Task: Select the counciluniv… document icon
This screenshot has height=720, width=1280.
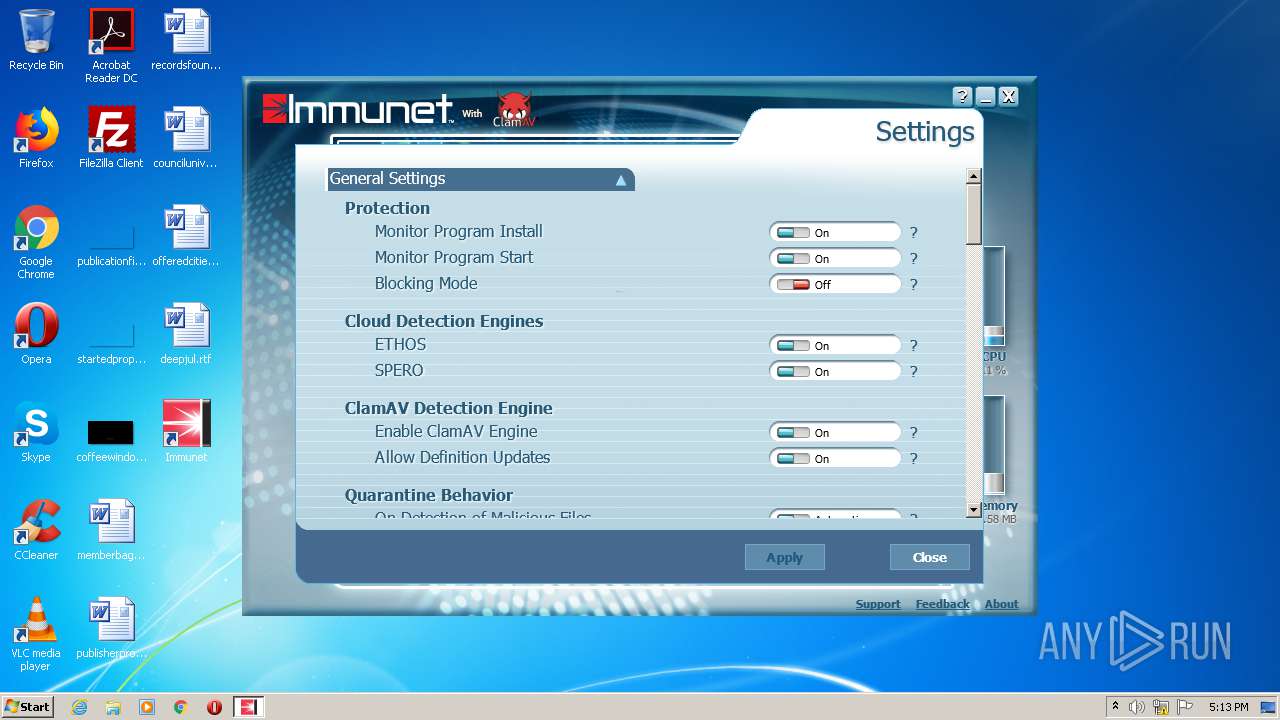Action: tap(186, 138)
